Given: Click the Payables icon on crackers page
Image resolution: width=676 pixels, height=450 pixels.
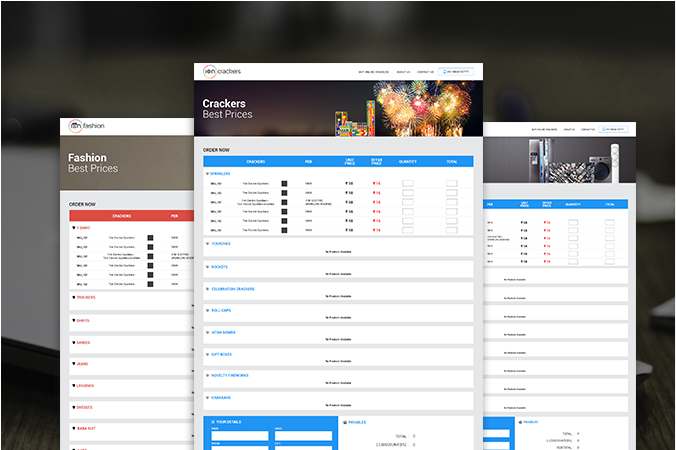Looking at the screenshot, I should [345, 422].
